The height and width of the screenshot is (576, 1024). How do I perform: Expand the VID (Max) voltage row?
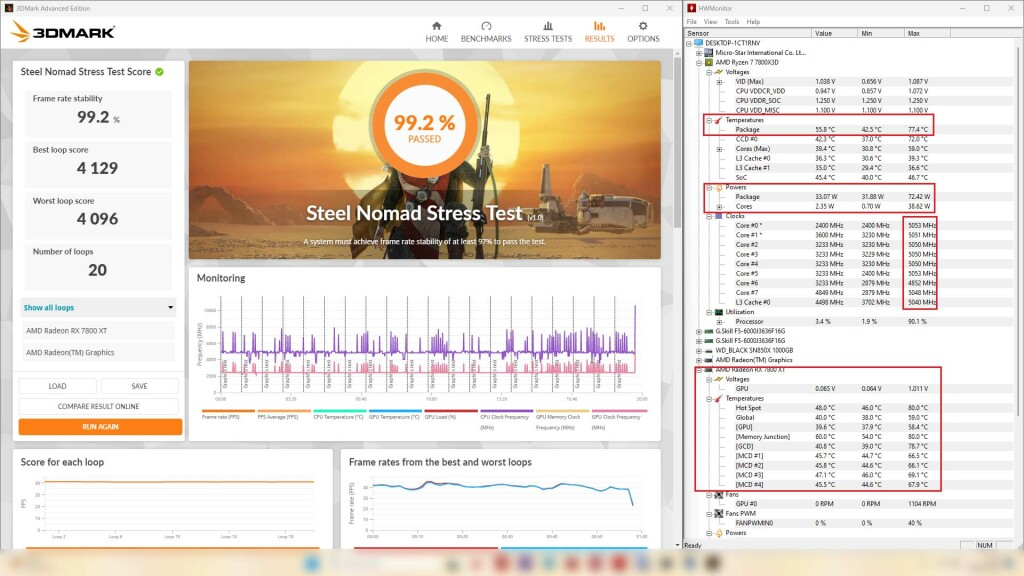(x=720, y=82)
